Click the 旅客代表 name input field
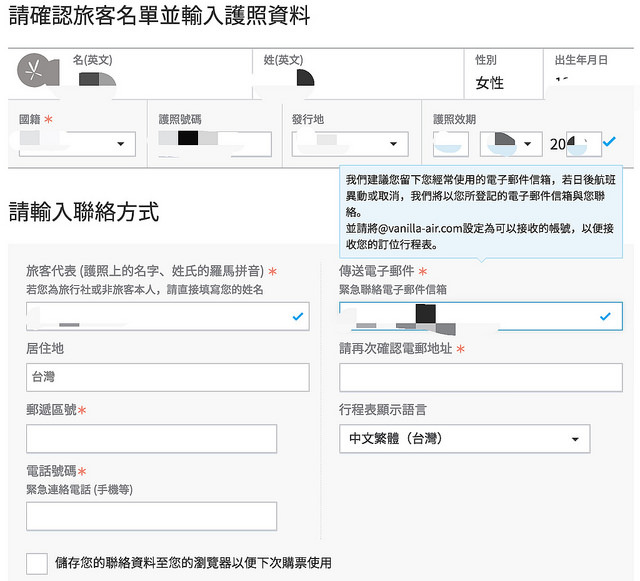 [160, 317]
